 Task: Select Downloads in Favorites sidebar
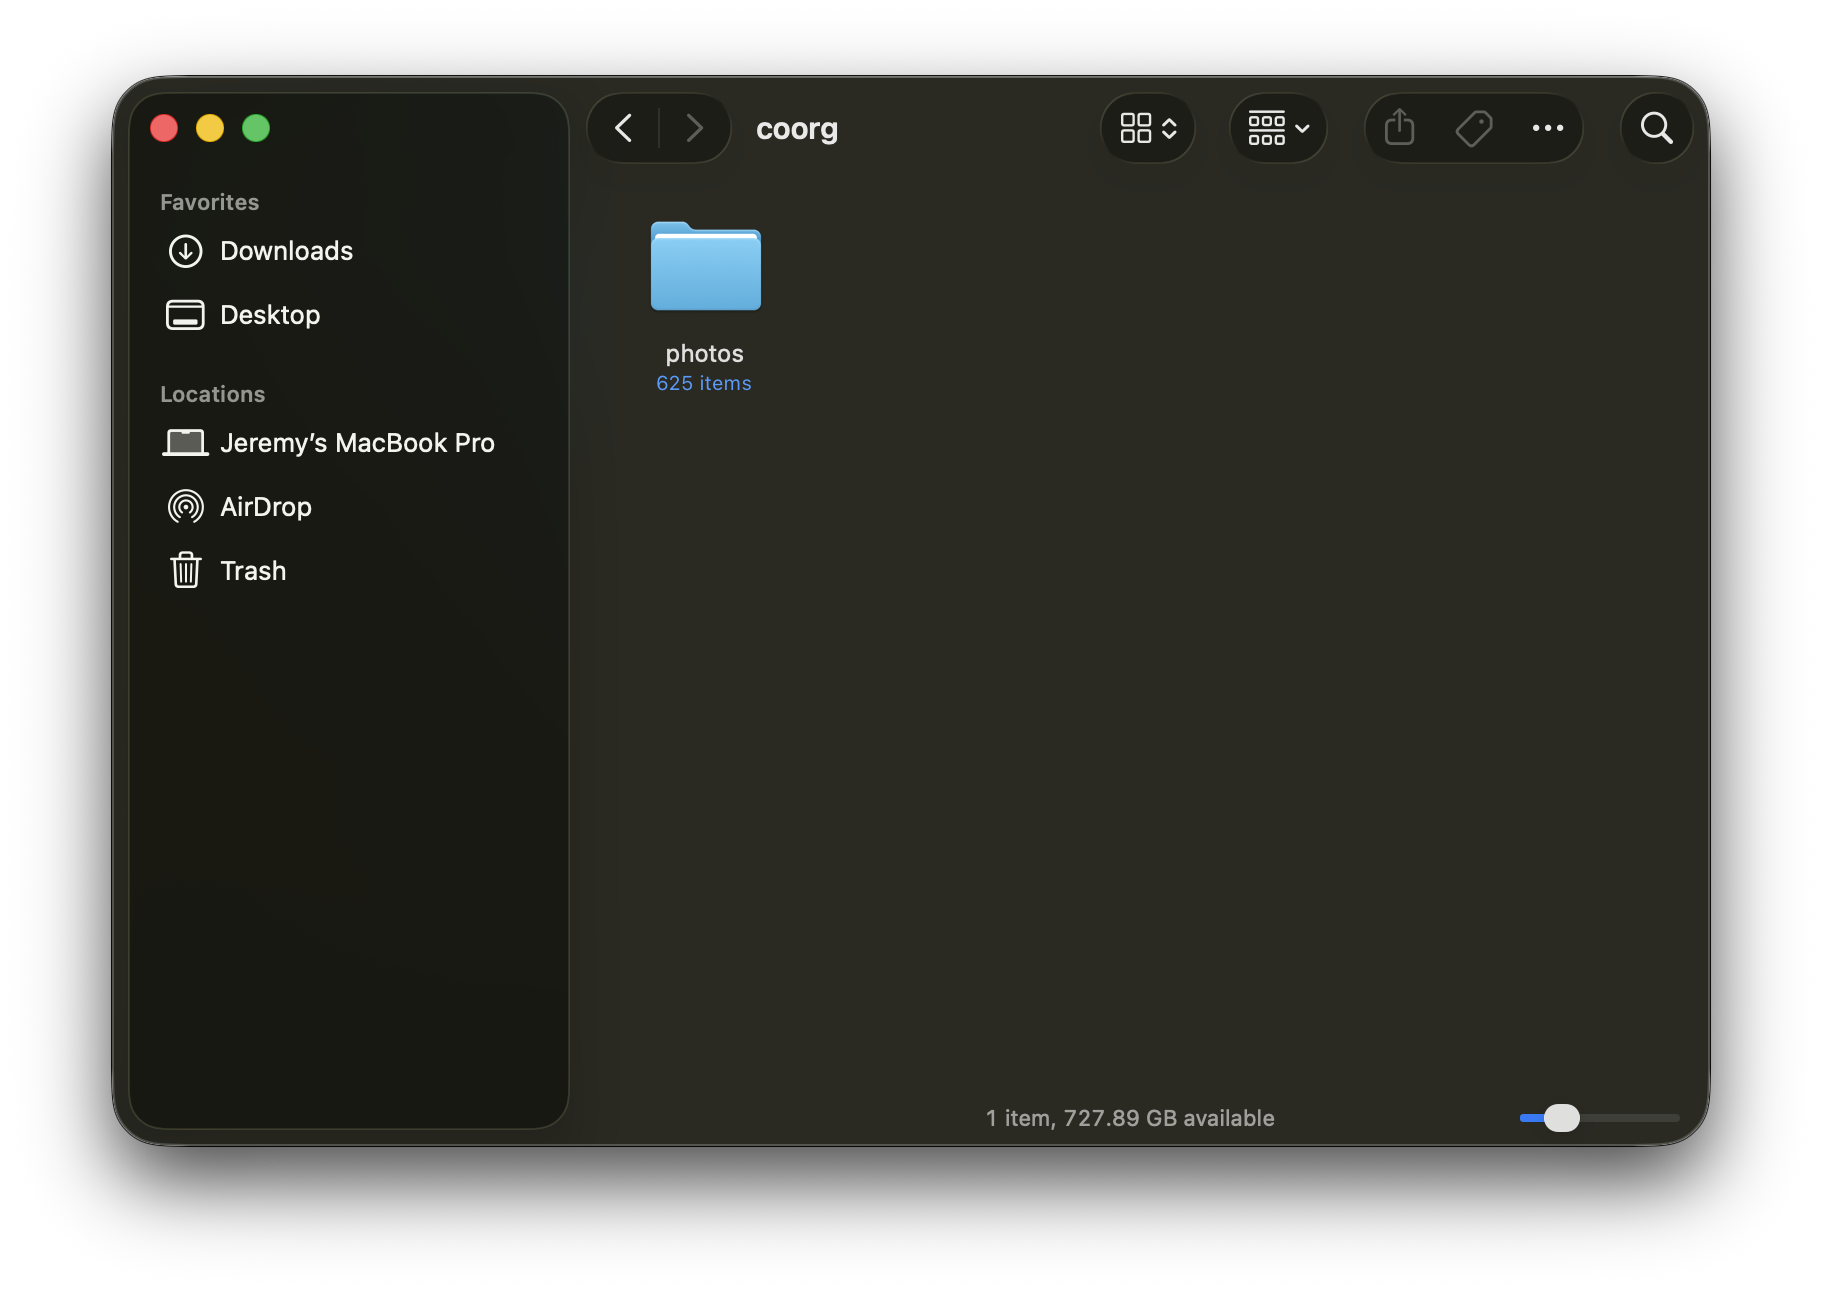(x=286, y=251)
